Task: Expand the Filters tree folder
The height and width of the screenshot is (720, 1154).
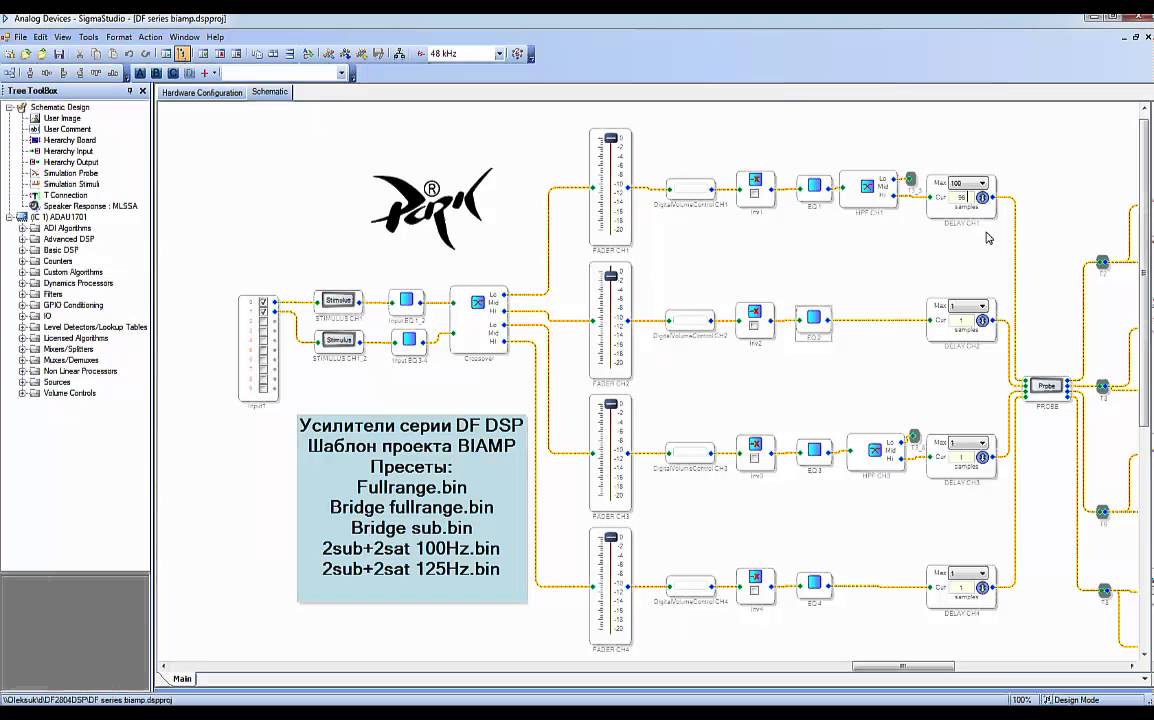Action: (22, 294)
